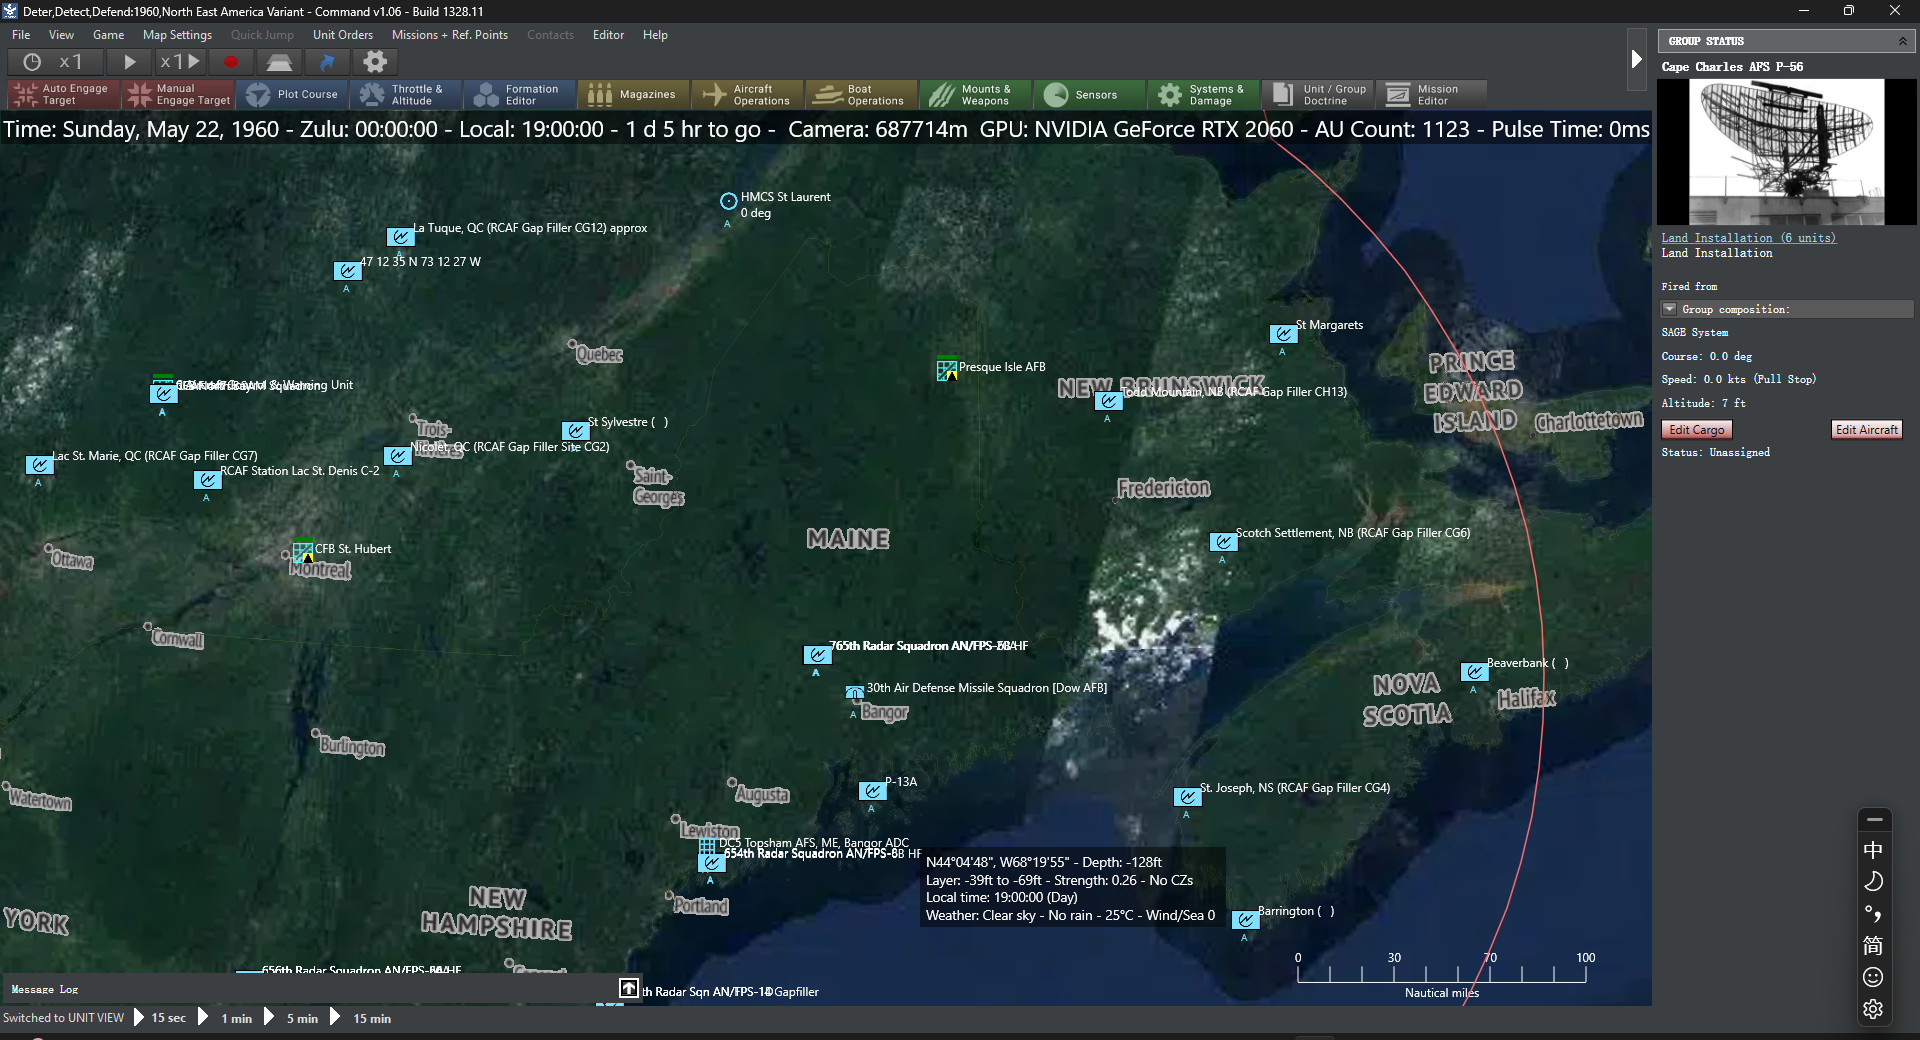
Task: Open Unit / Group Doctrine
Action: 1319,94
